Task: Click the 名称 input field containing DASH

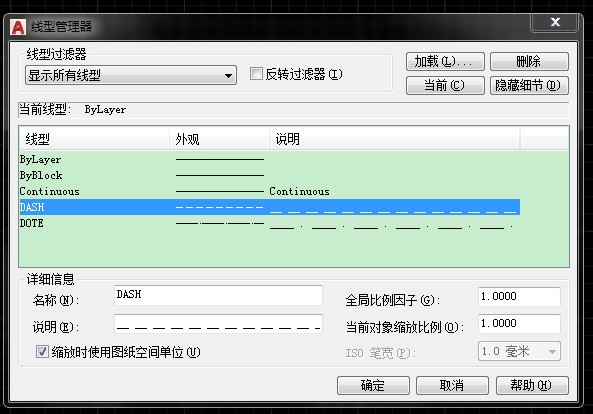Action: 218,295
